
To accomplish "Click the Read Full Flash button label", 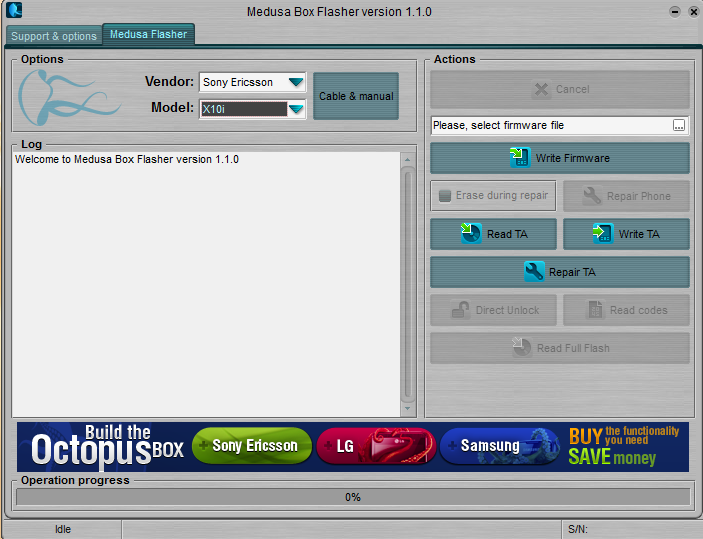I will [573, 348].
